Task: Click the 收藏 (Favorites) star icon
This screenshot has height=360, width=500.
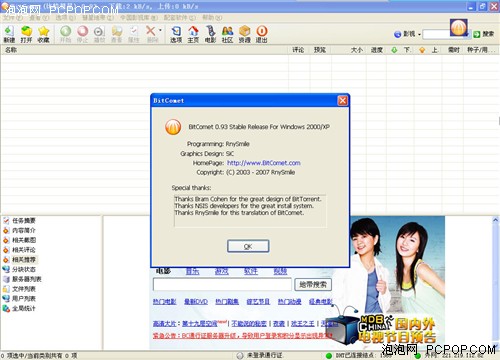Action: click(x=43, y=34)
